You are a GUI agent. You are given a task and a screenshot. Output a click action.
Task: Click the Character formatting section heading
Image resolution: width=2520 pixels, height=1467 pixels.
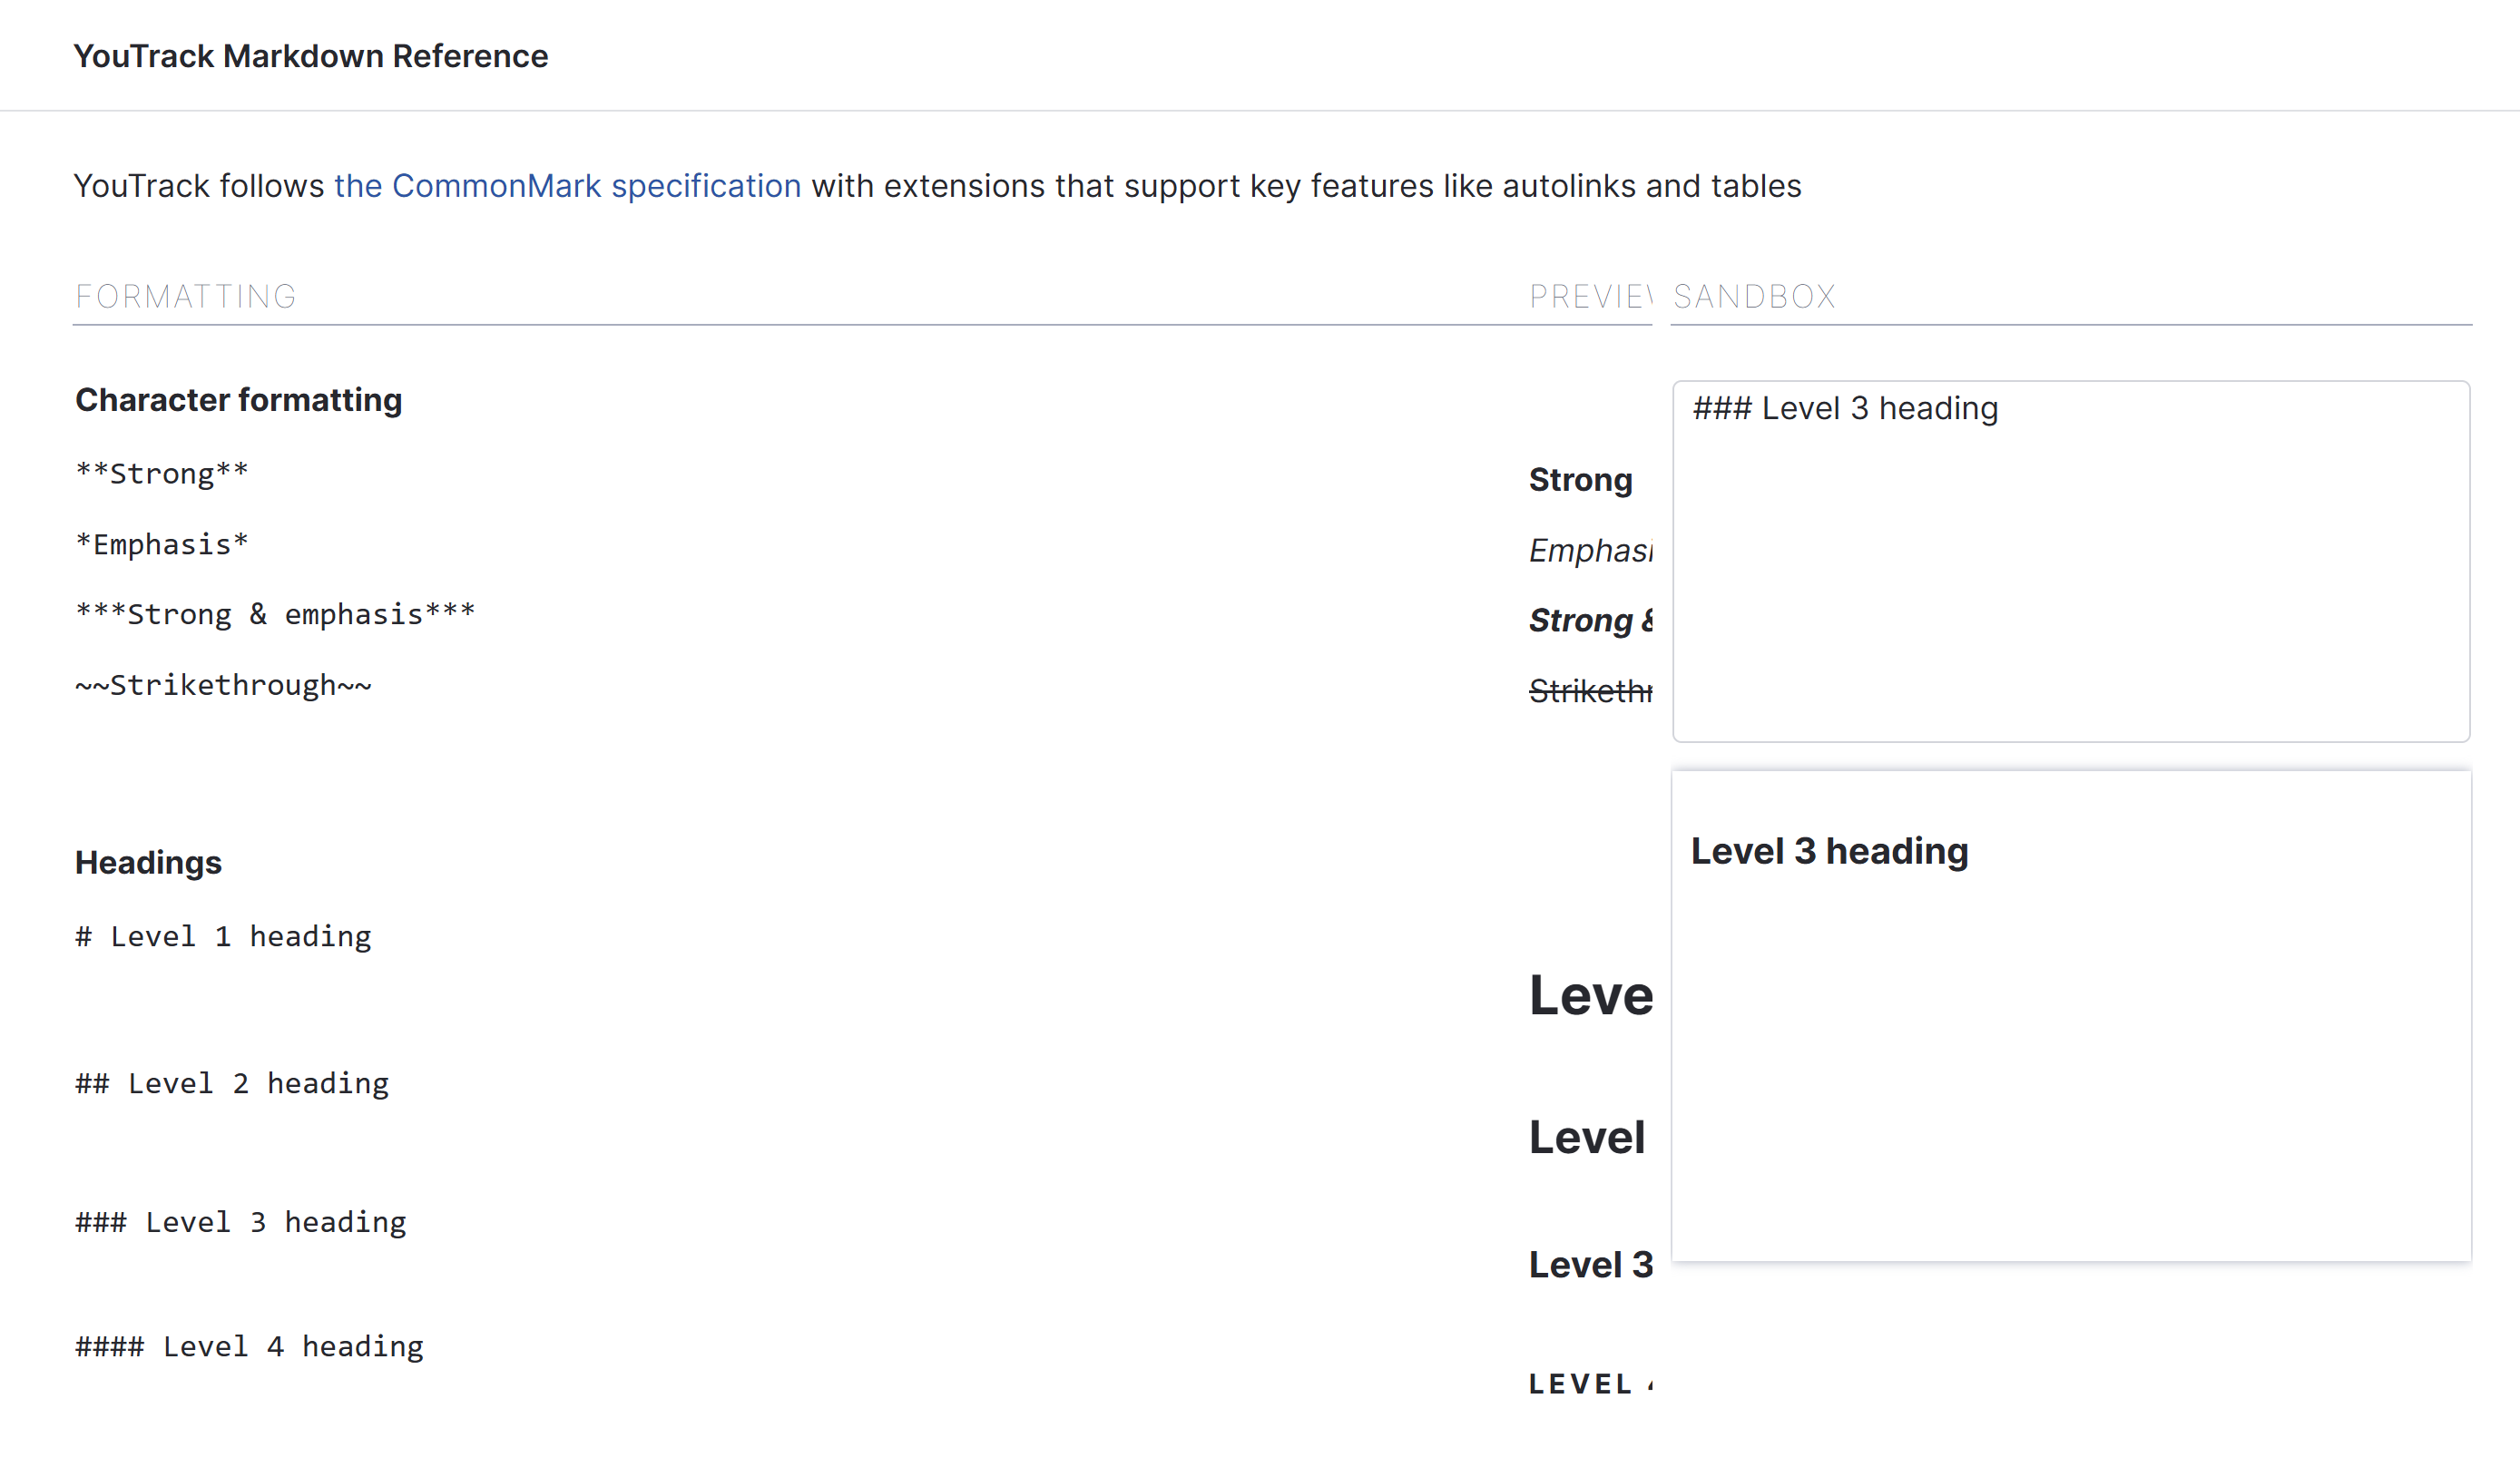point(238,400)
